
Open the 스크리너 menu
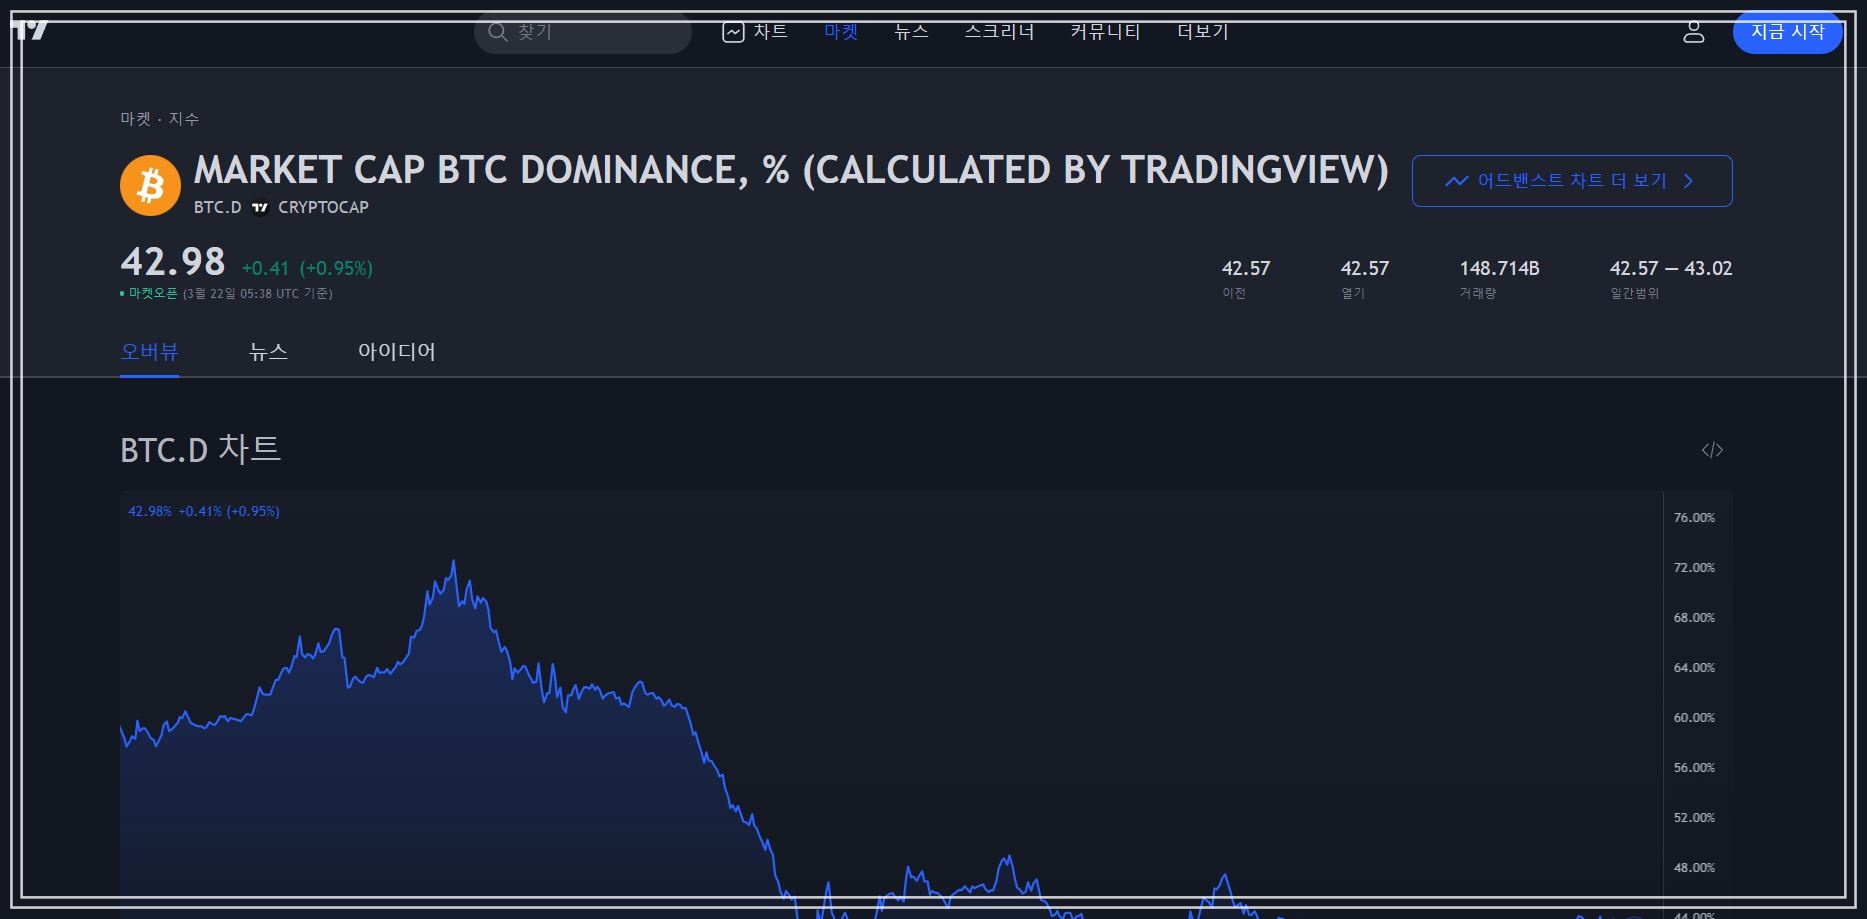coord(999,32)
